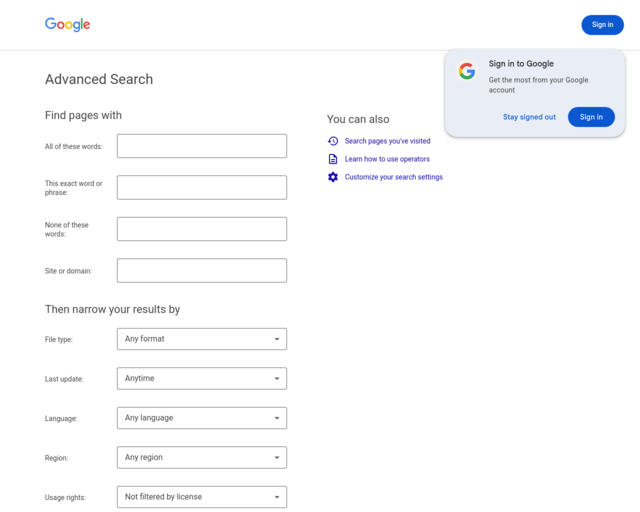The width and height of the screenshot is (640, 512).
Task: Click Then narrow your results by heading
Action: point(112,309)
